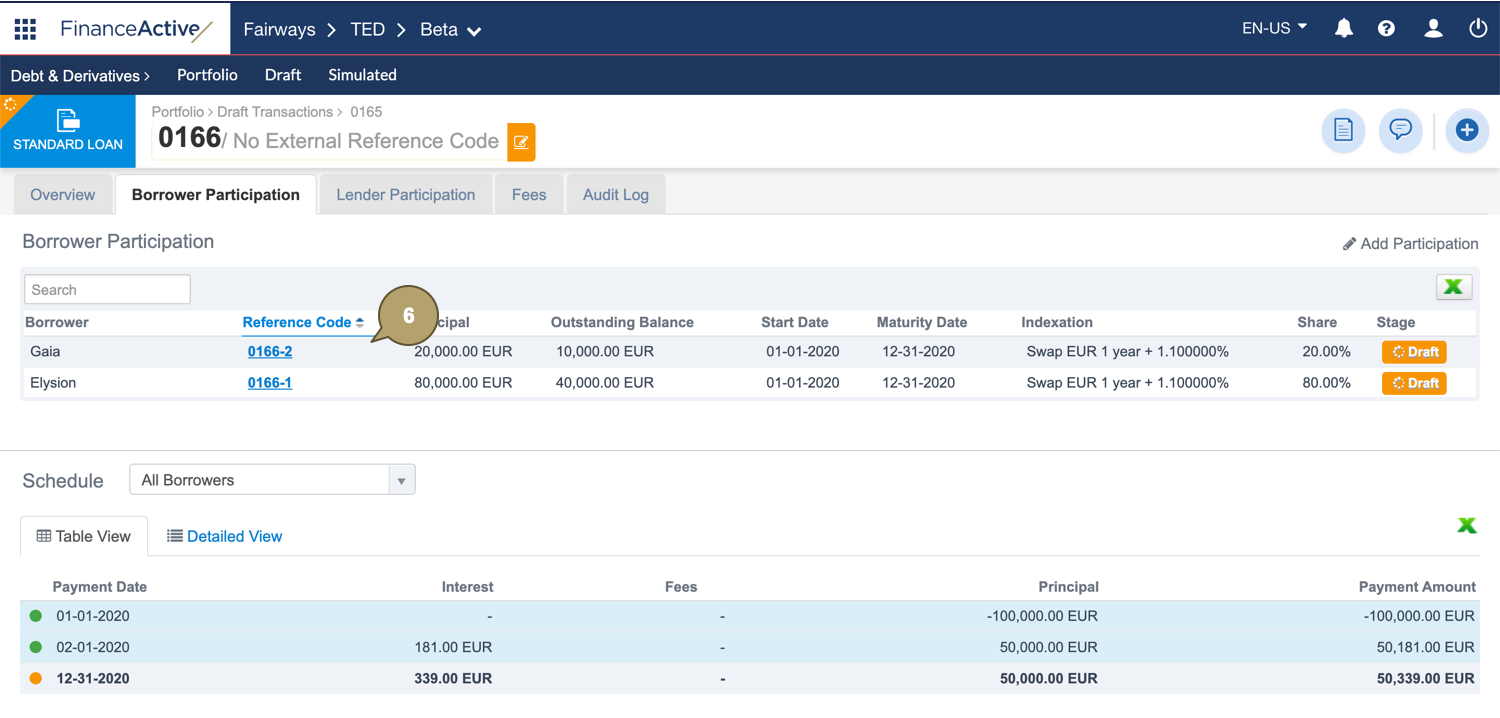
Task: Open the help question mark icon
Action: coord(1386,29)
